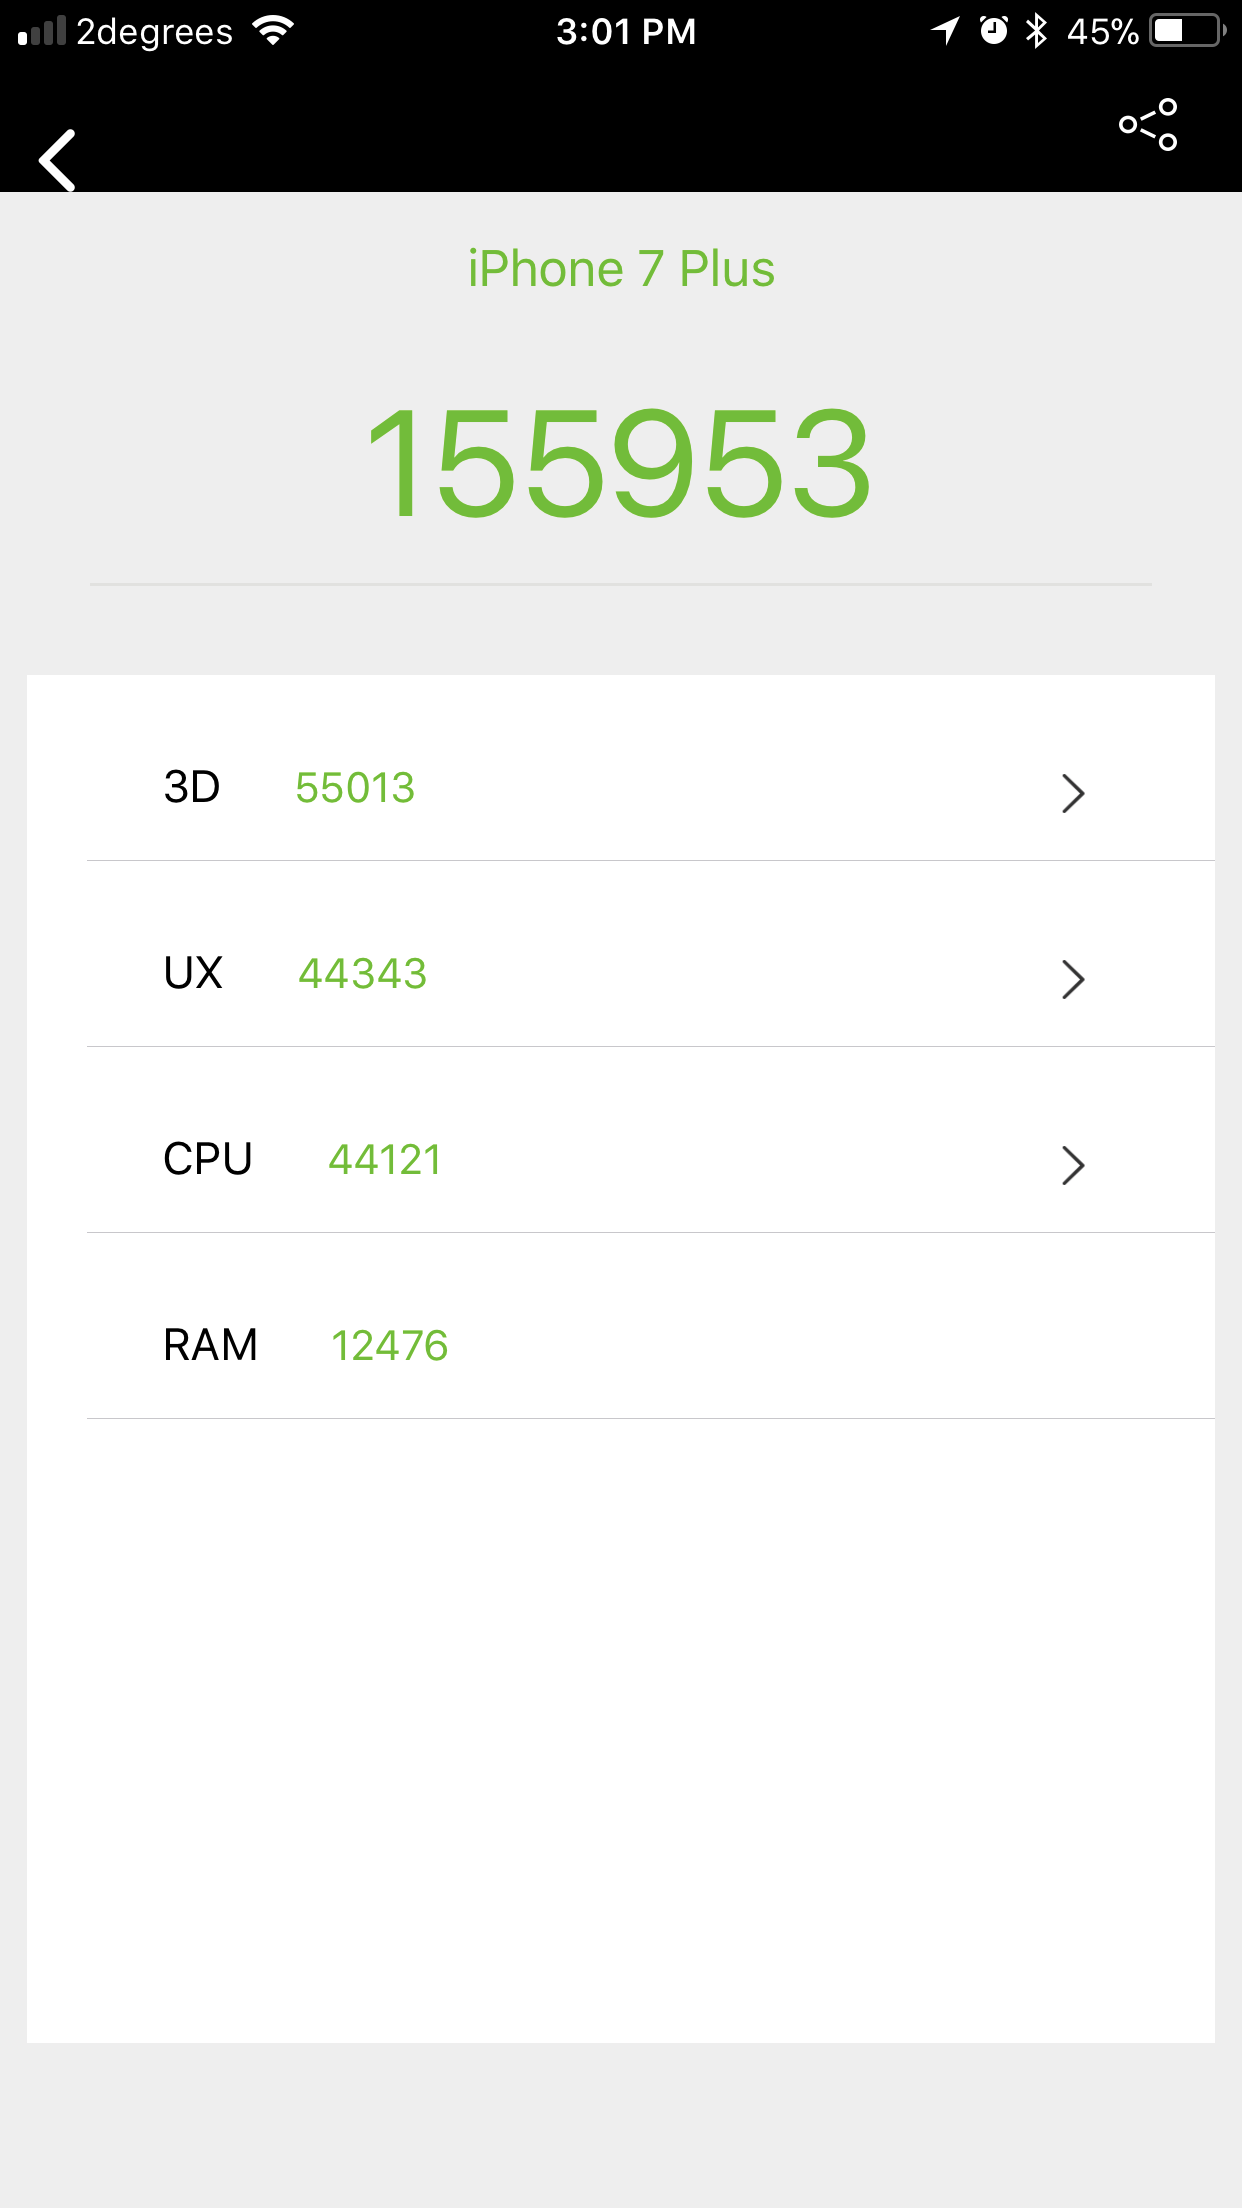Tap the alarm clock status icon

click(x=993, y=31)
